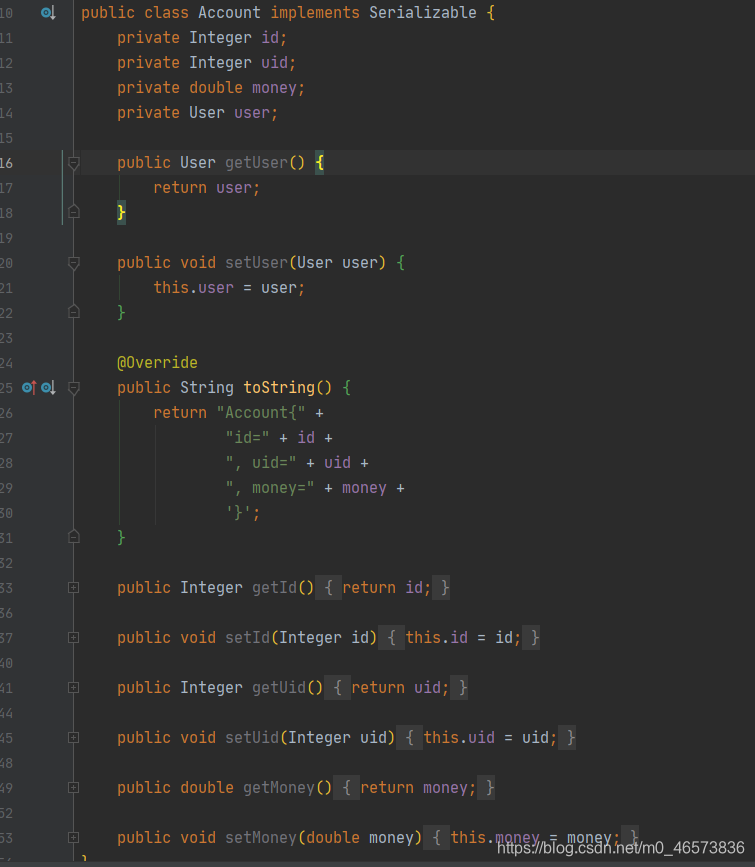Click the 'double' keyword in 'private double money;'
Image resolution: width=755 pixels, height=867 pixels.
(x=216, y=87)
